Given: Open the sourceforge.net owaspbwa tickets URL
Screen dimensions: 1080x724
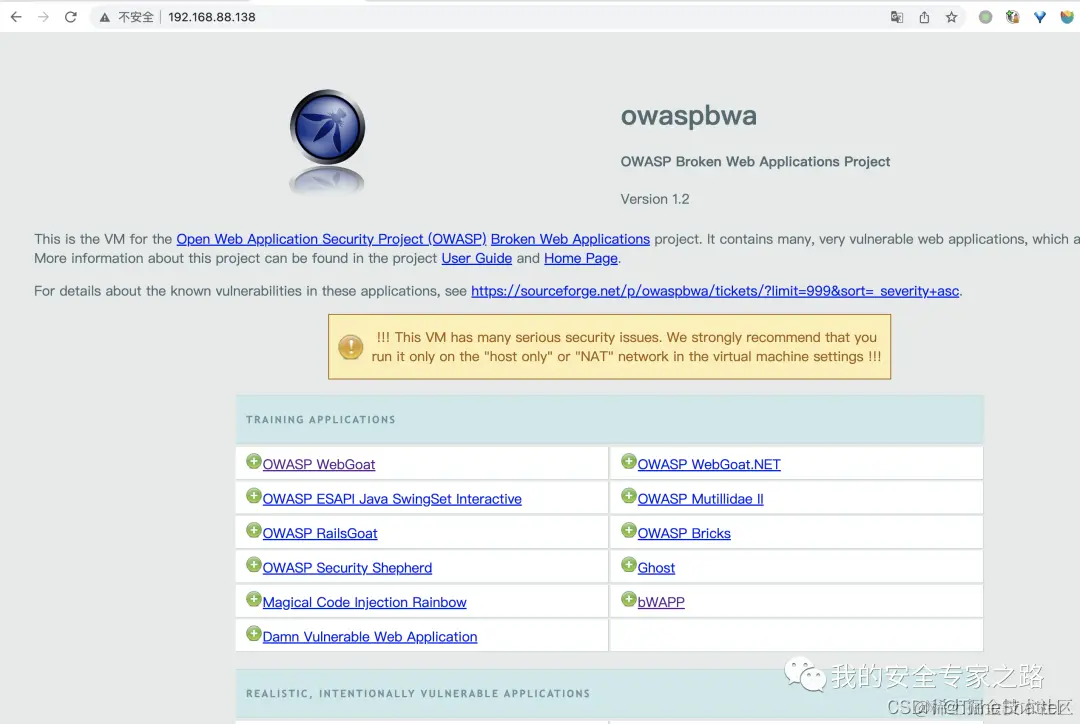Looking at the screenshot, I should [715, 291].
